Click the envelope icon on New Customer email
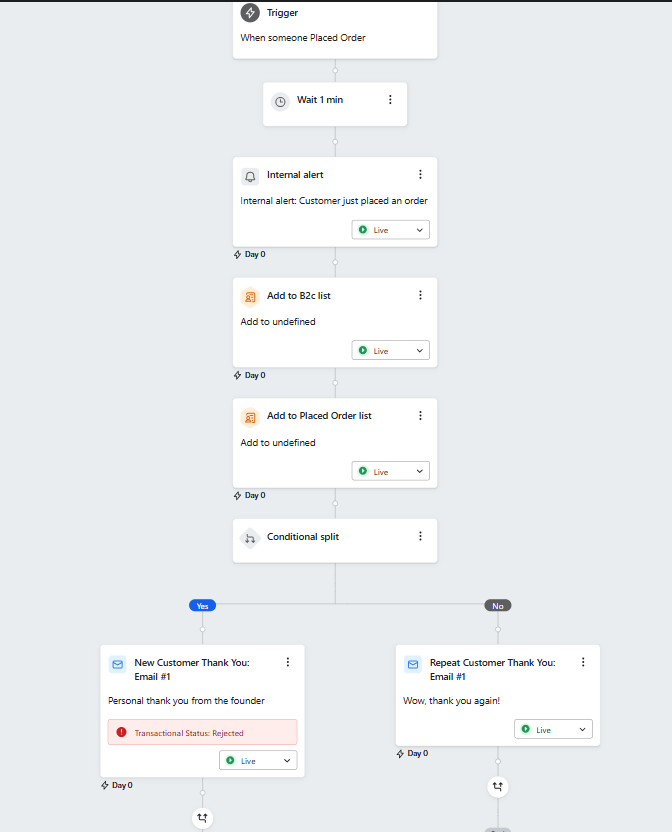The image size is (672, 832). pos(118,664)
